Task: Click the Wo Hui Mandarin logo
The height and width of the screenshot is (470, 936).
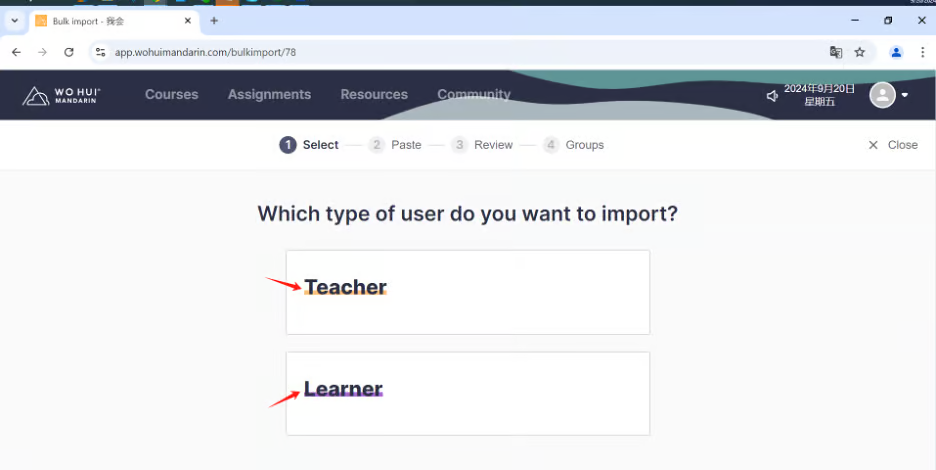Action: [62, 95]
